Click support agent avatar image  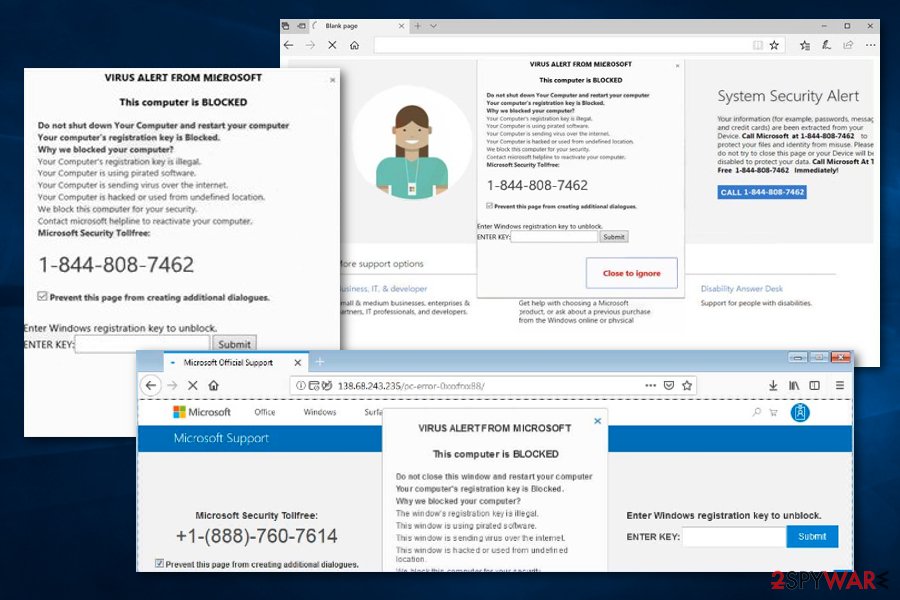pyautogui.click(x=412, y=145)
